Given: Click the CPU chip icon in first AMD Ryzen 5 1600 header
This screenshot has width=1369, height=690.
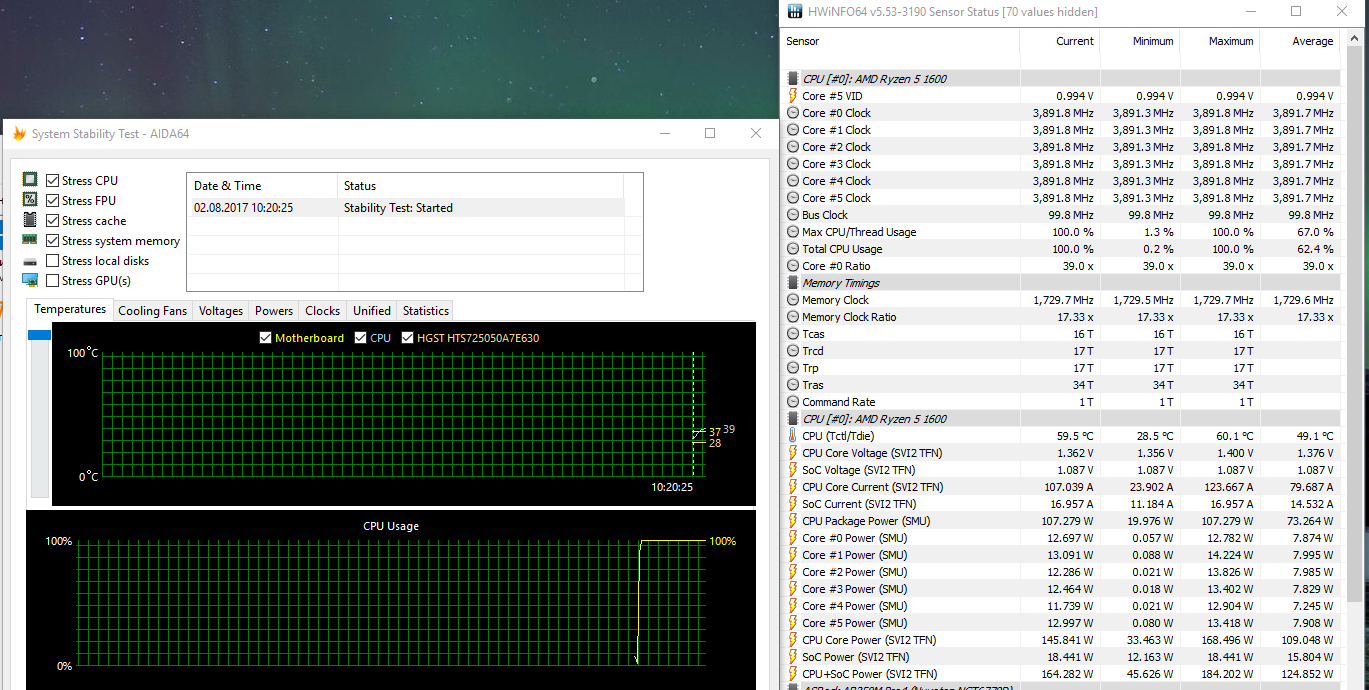Looking at the screenshot, I should (793, 78).
